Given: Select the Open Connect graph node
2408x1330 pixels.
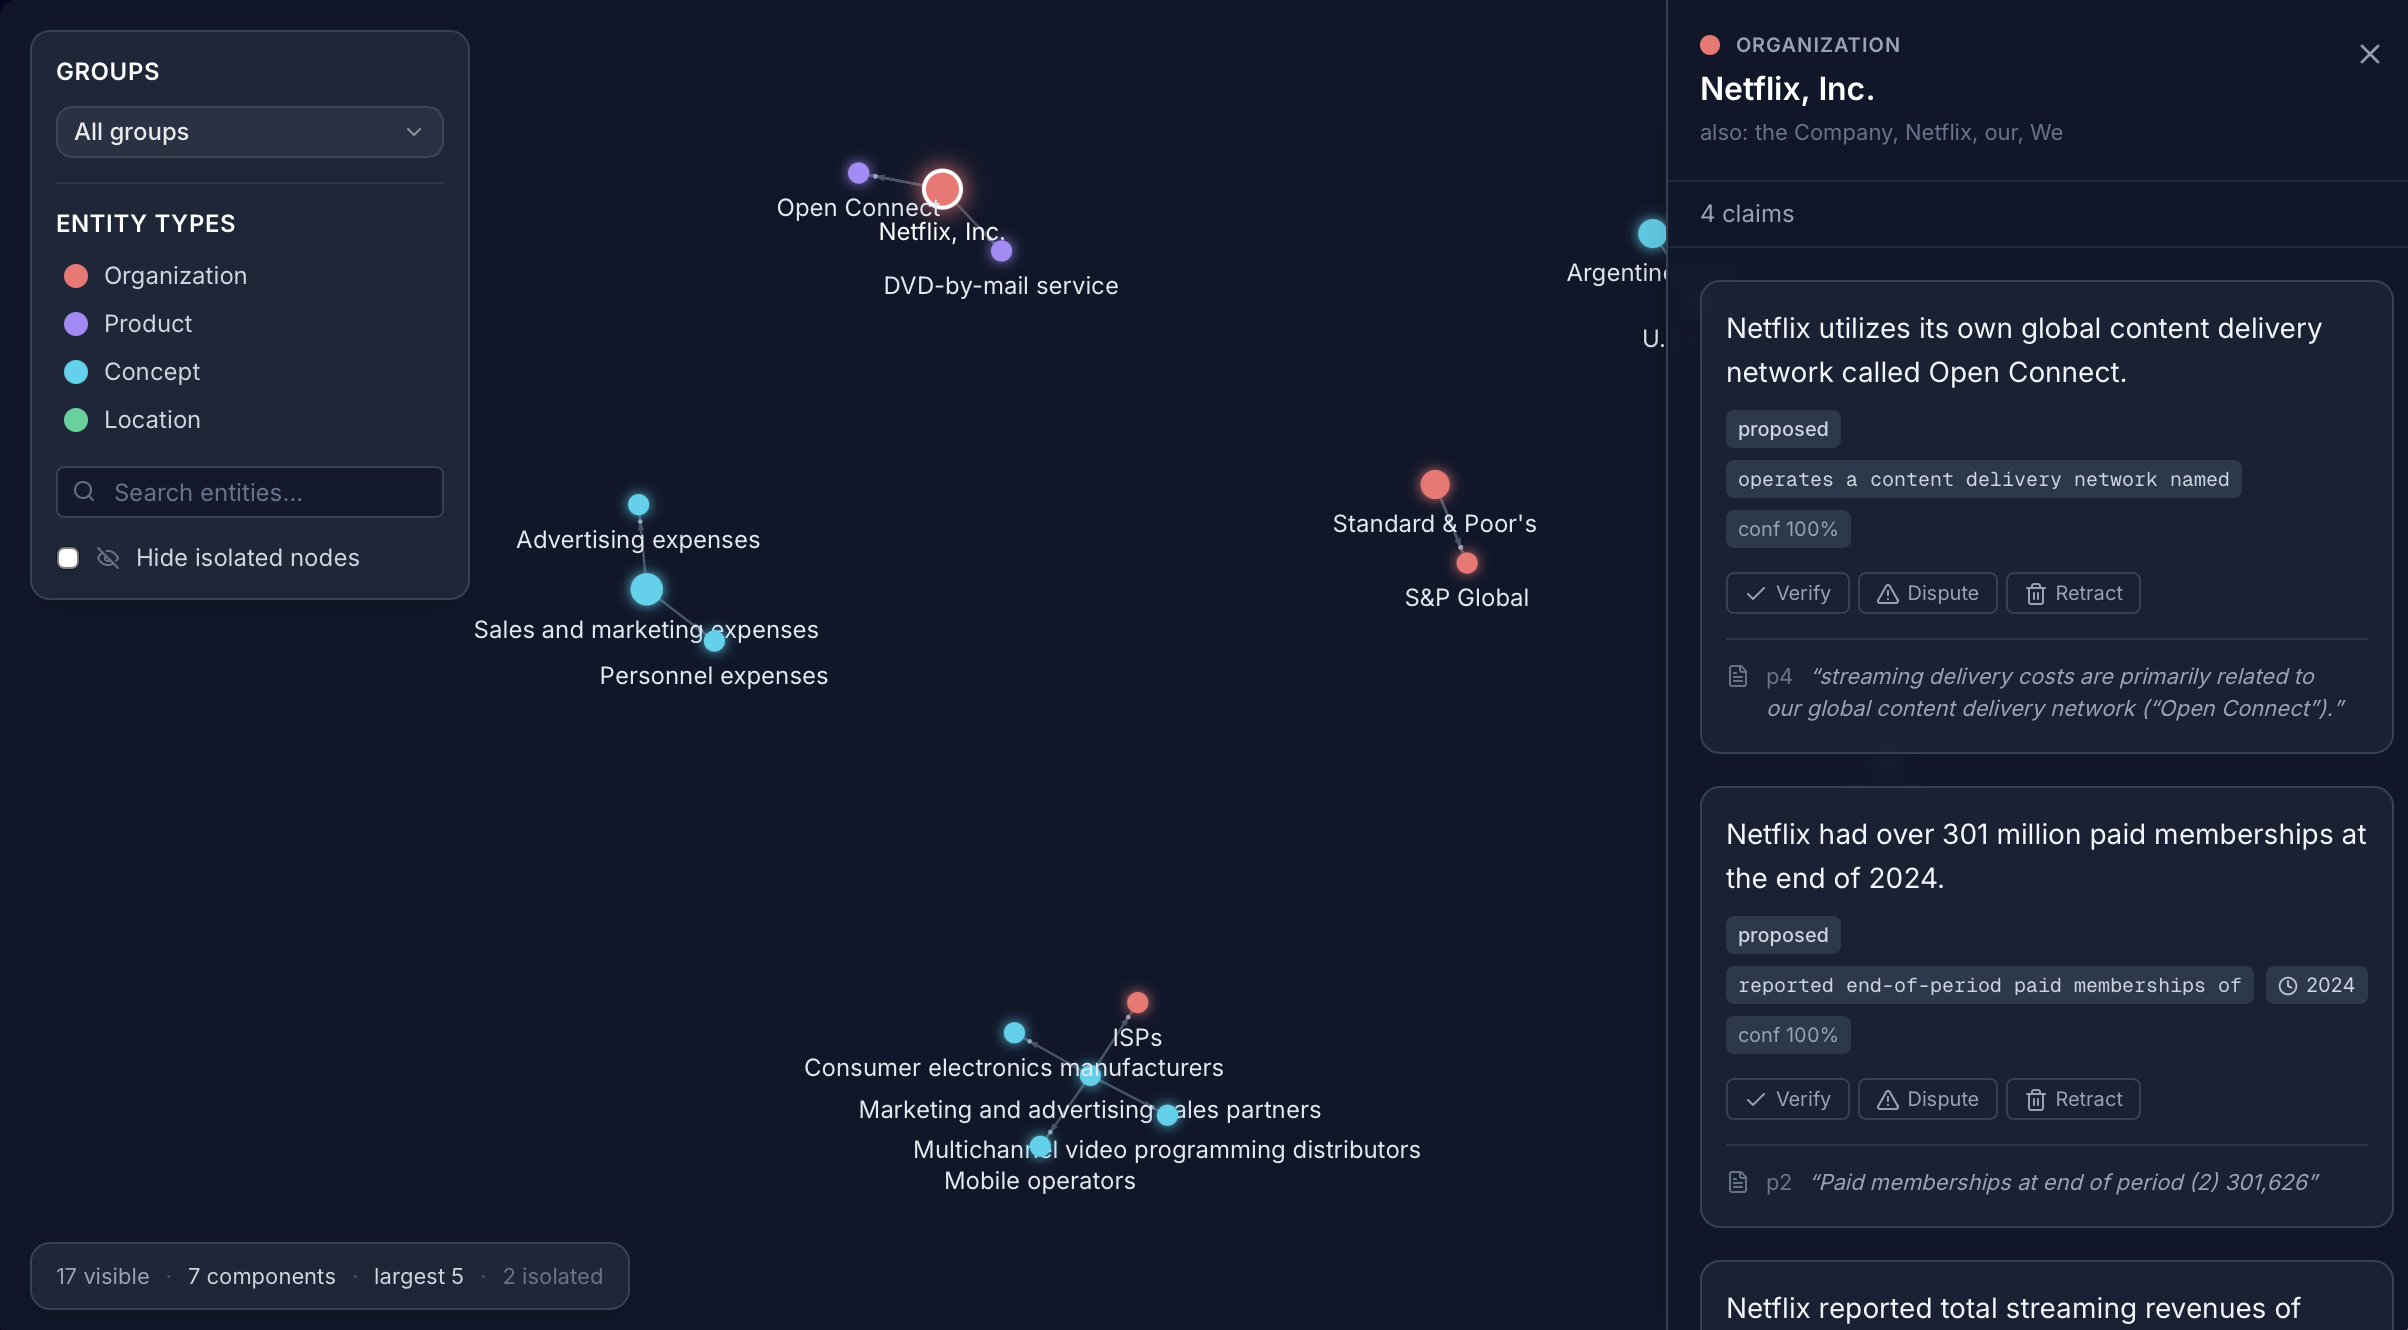Looking at the screenshot, I should pyautogui.click(x=858, y=173).
